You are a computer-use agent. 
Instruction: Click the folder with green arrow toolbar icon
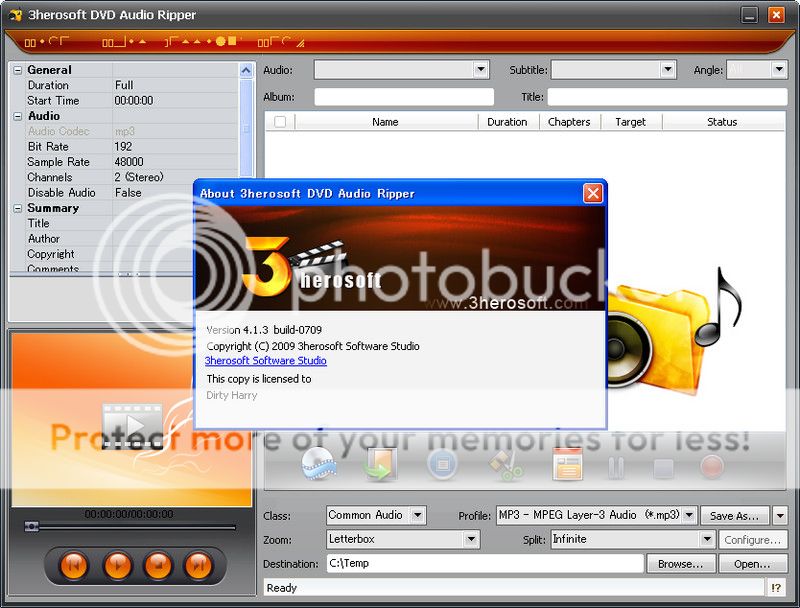click(x=380, y=464)
